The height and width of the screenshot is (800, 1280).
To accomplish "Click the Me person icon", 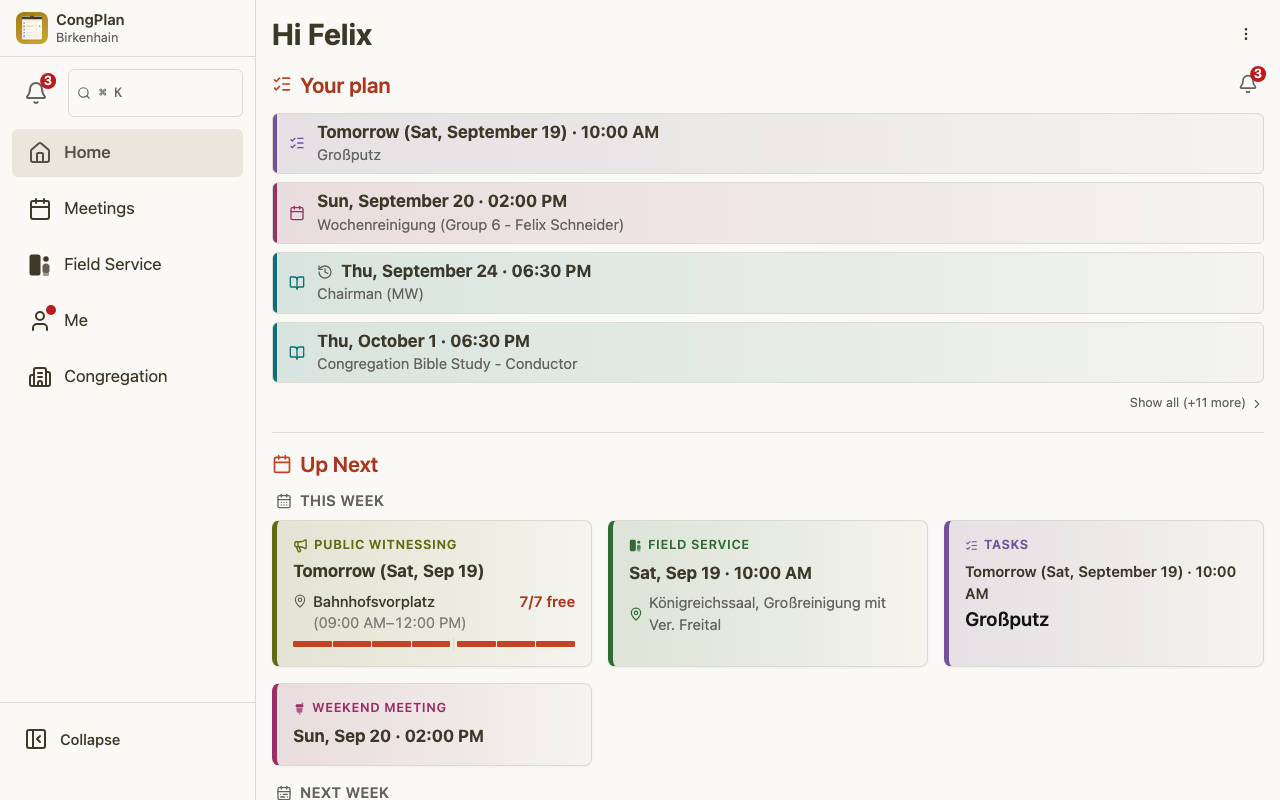I will click(x=40, y=320).
